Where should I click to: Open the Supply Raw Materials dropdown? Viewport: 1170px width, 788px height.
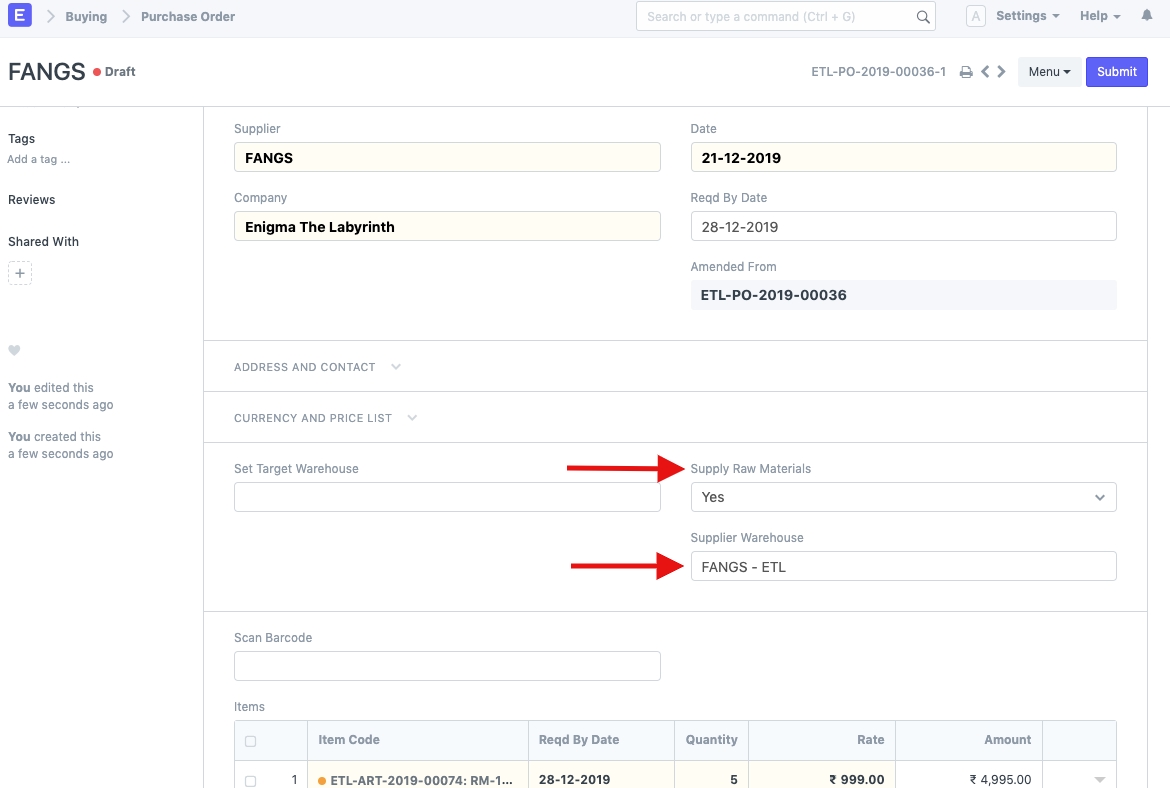pos(902,497)
